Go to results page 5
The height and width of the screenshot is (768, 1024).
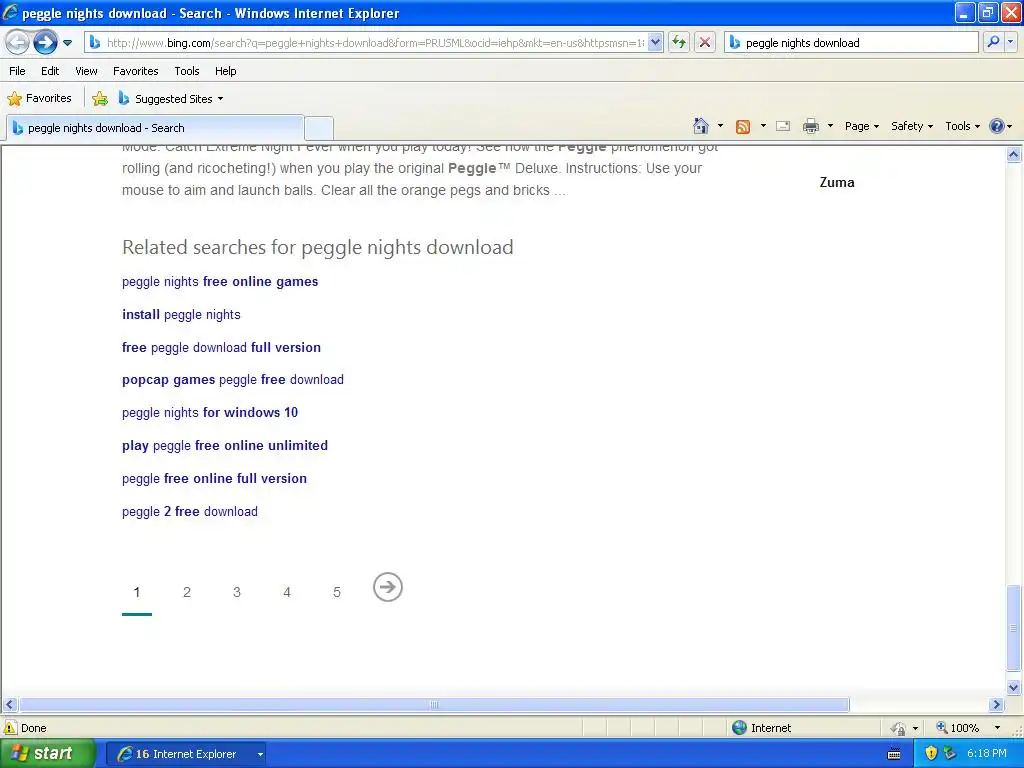pos(337,592)
